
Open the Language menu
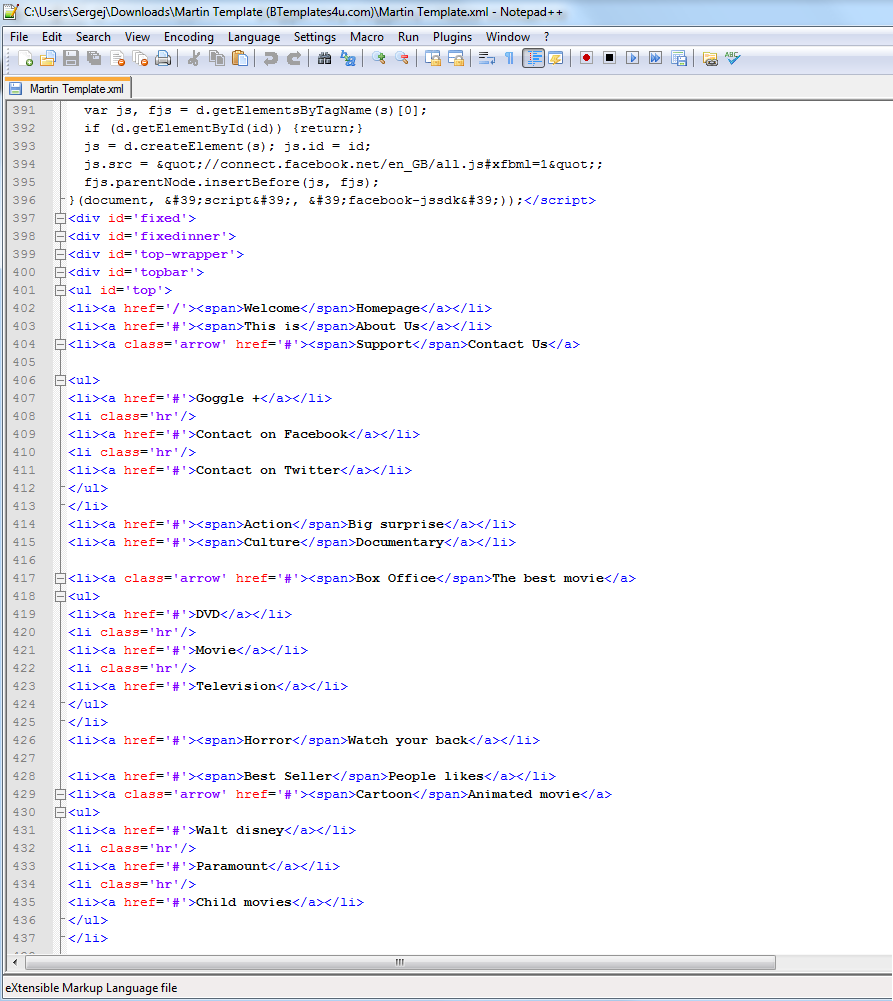(x=253, y=37)
